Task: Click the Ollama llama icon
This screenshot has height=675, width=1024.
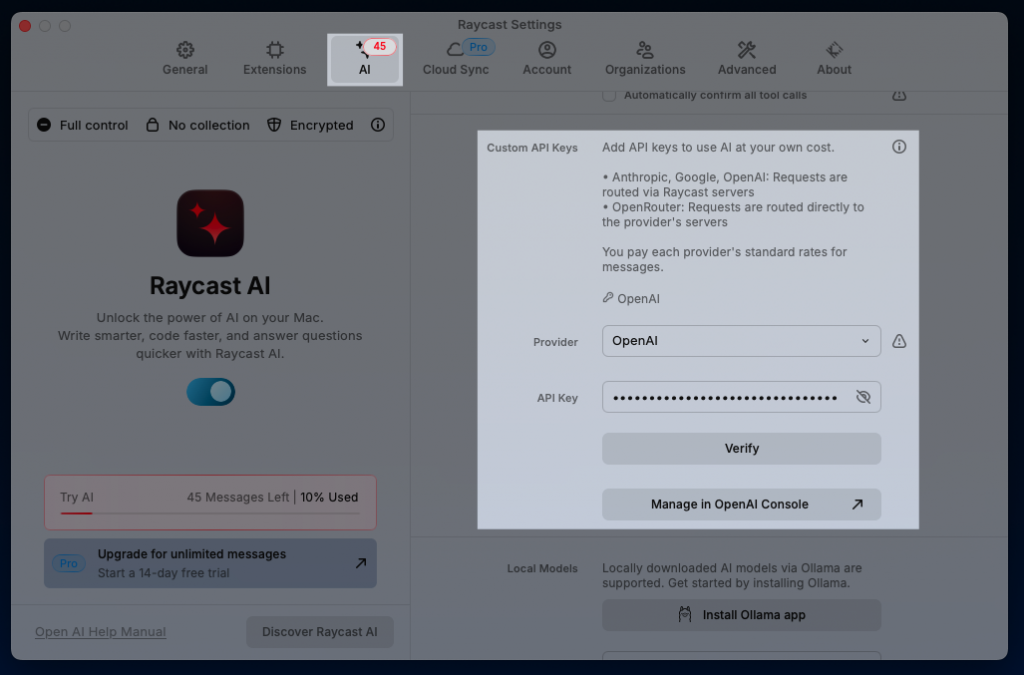Action: pos(684,614)
